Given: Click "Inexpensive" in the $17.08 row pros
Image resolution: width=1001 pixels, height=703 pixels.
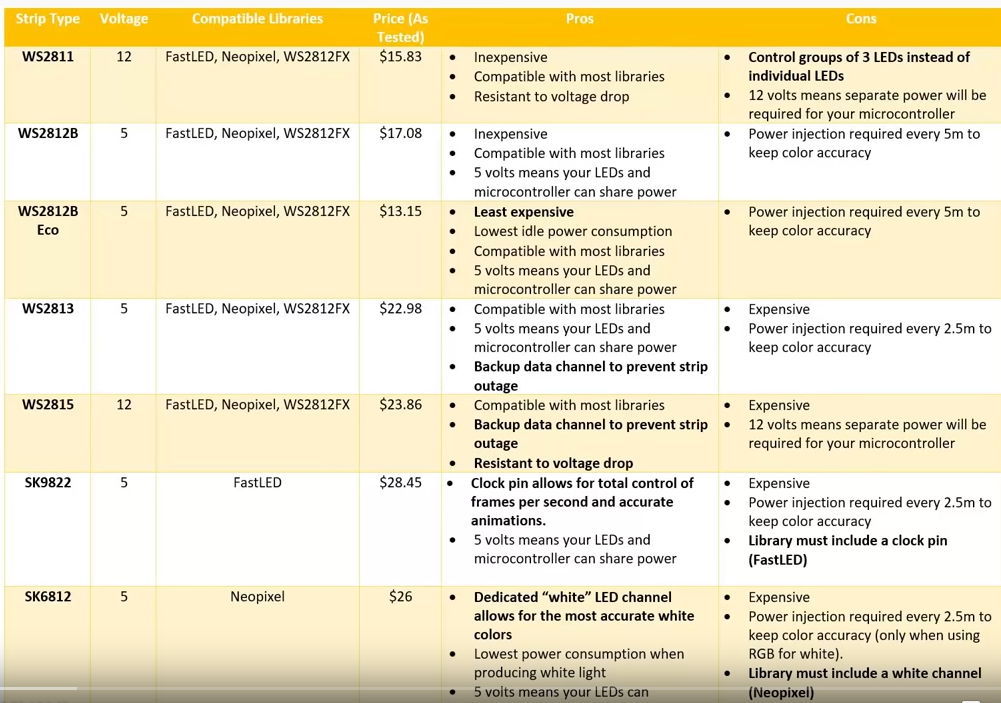Looking at the screenshot, I should click(510, 134).
